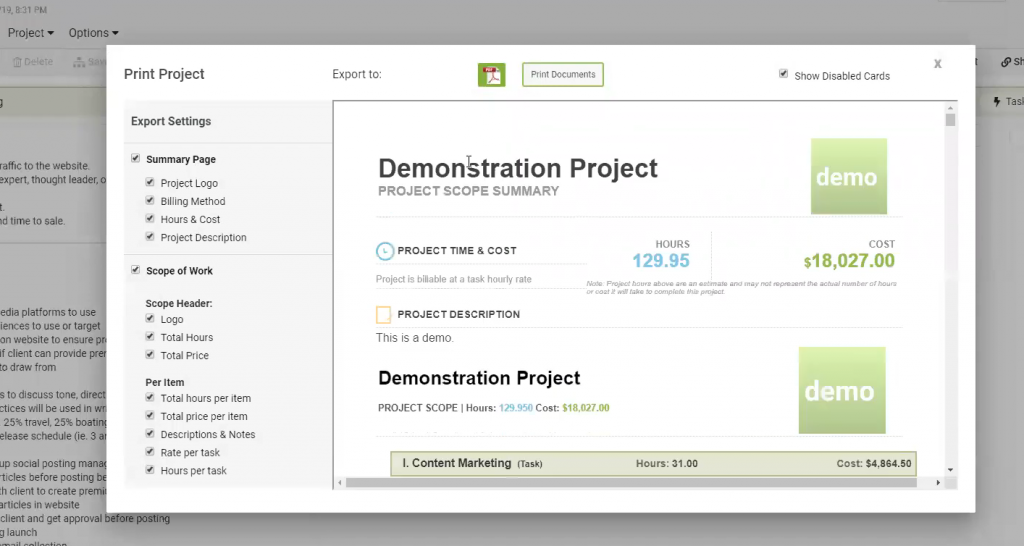Toggle the Total Hours checkbox
This screenshot has width=1024, height=546.
150,336
